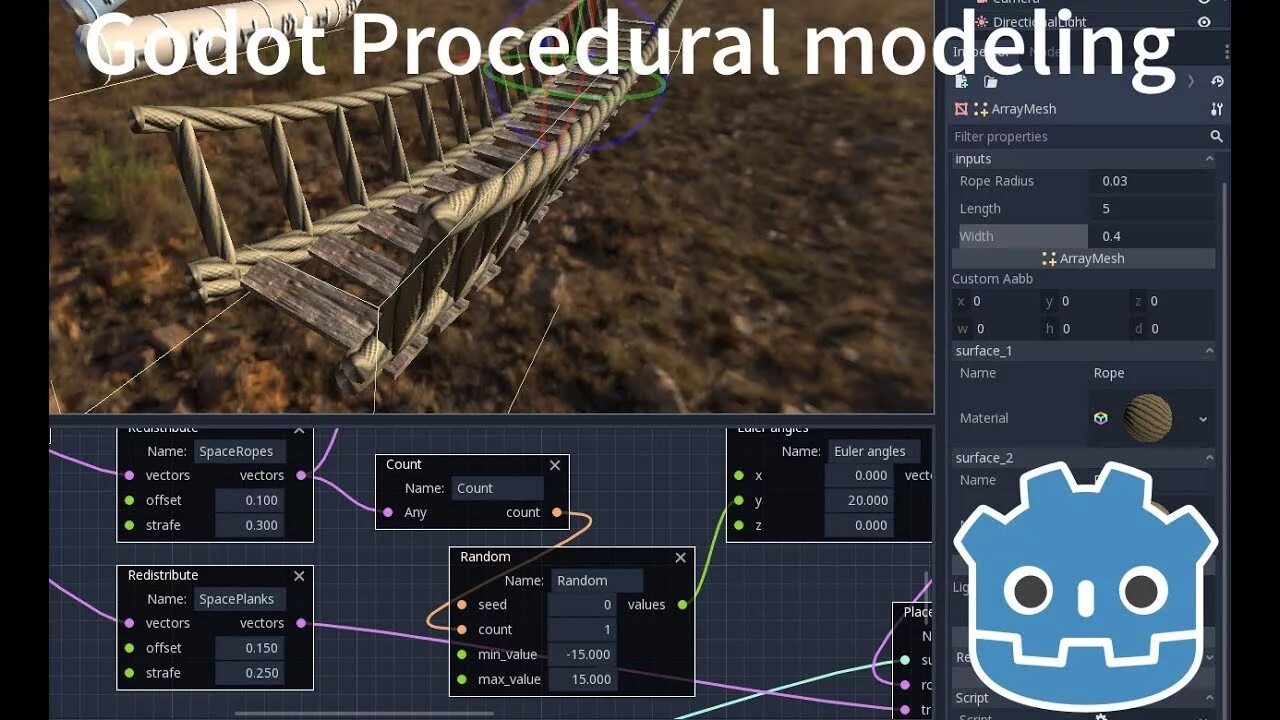The height and width of the screenshot is (720, 1280).
Task: Click the Random node seed input port
Action: point(462,605)
